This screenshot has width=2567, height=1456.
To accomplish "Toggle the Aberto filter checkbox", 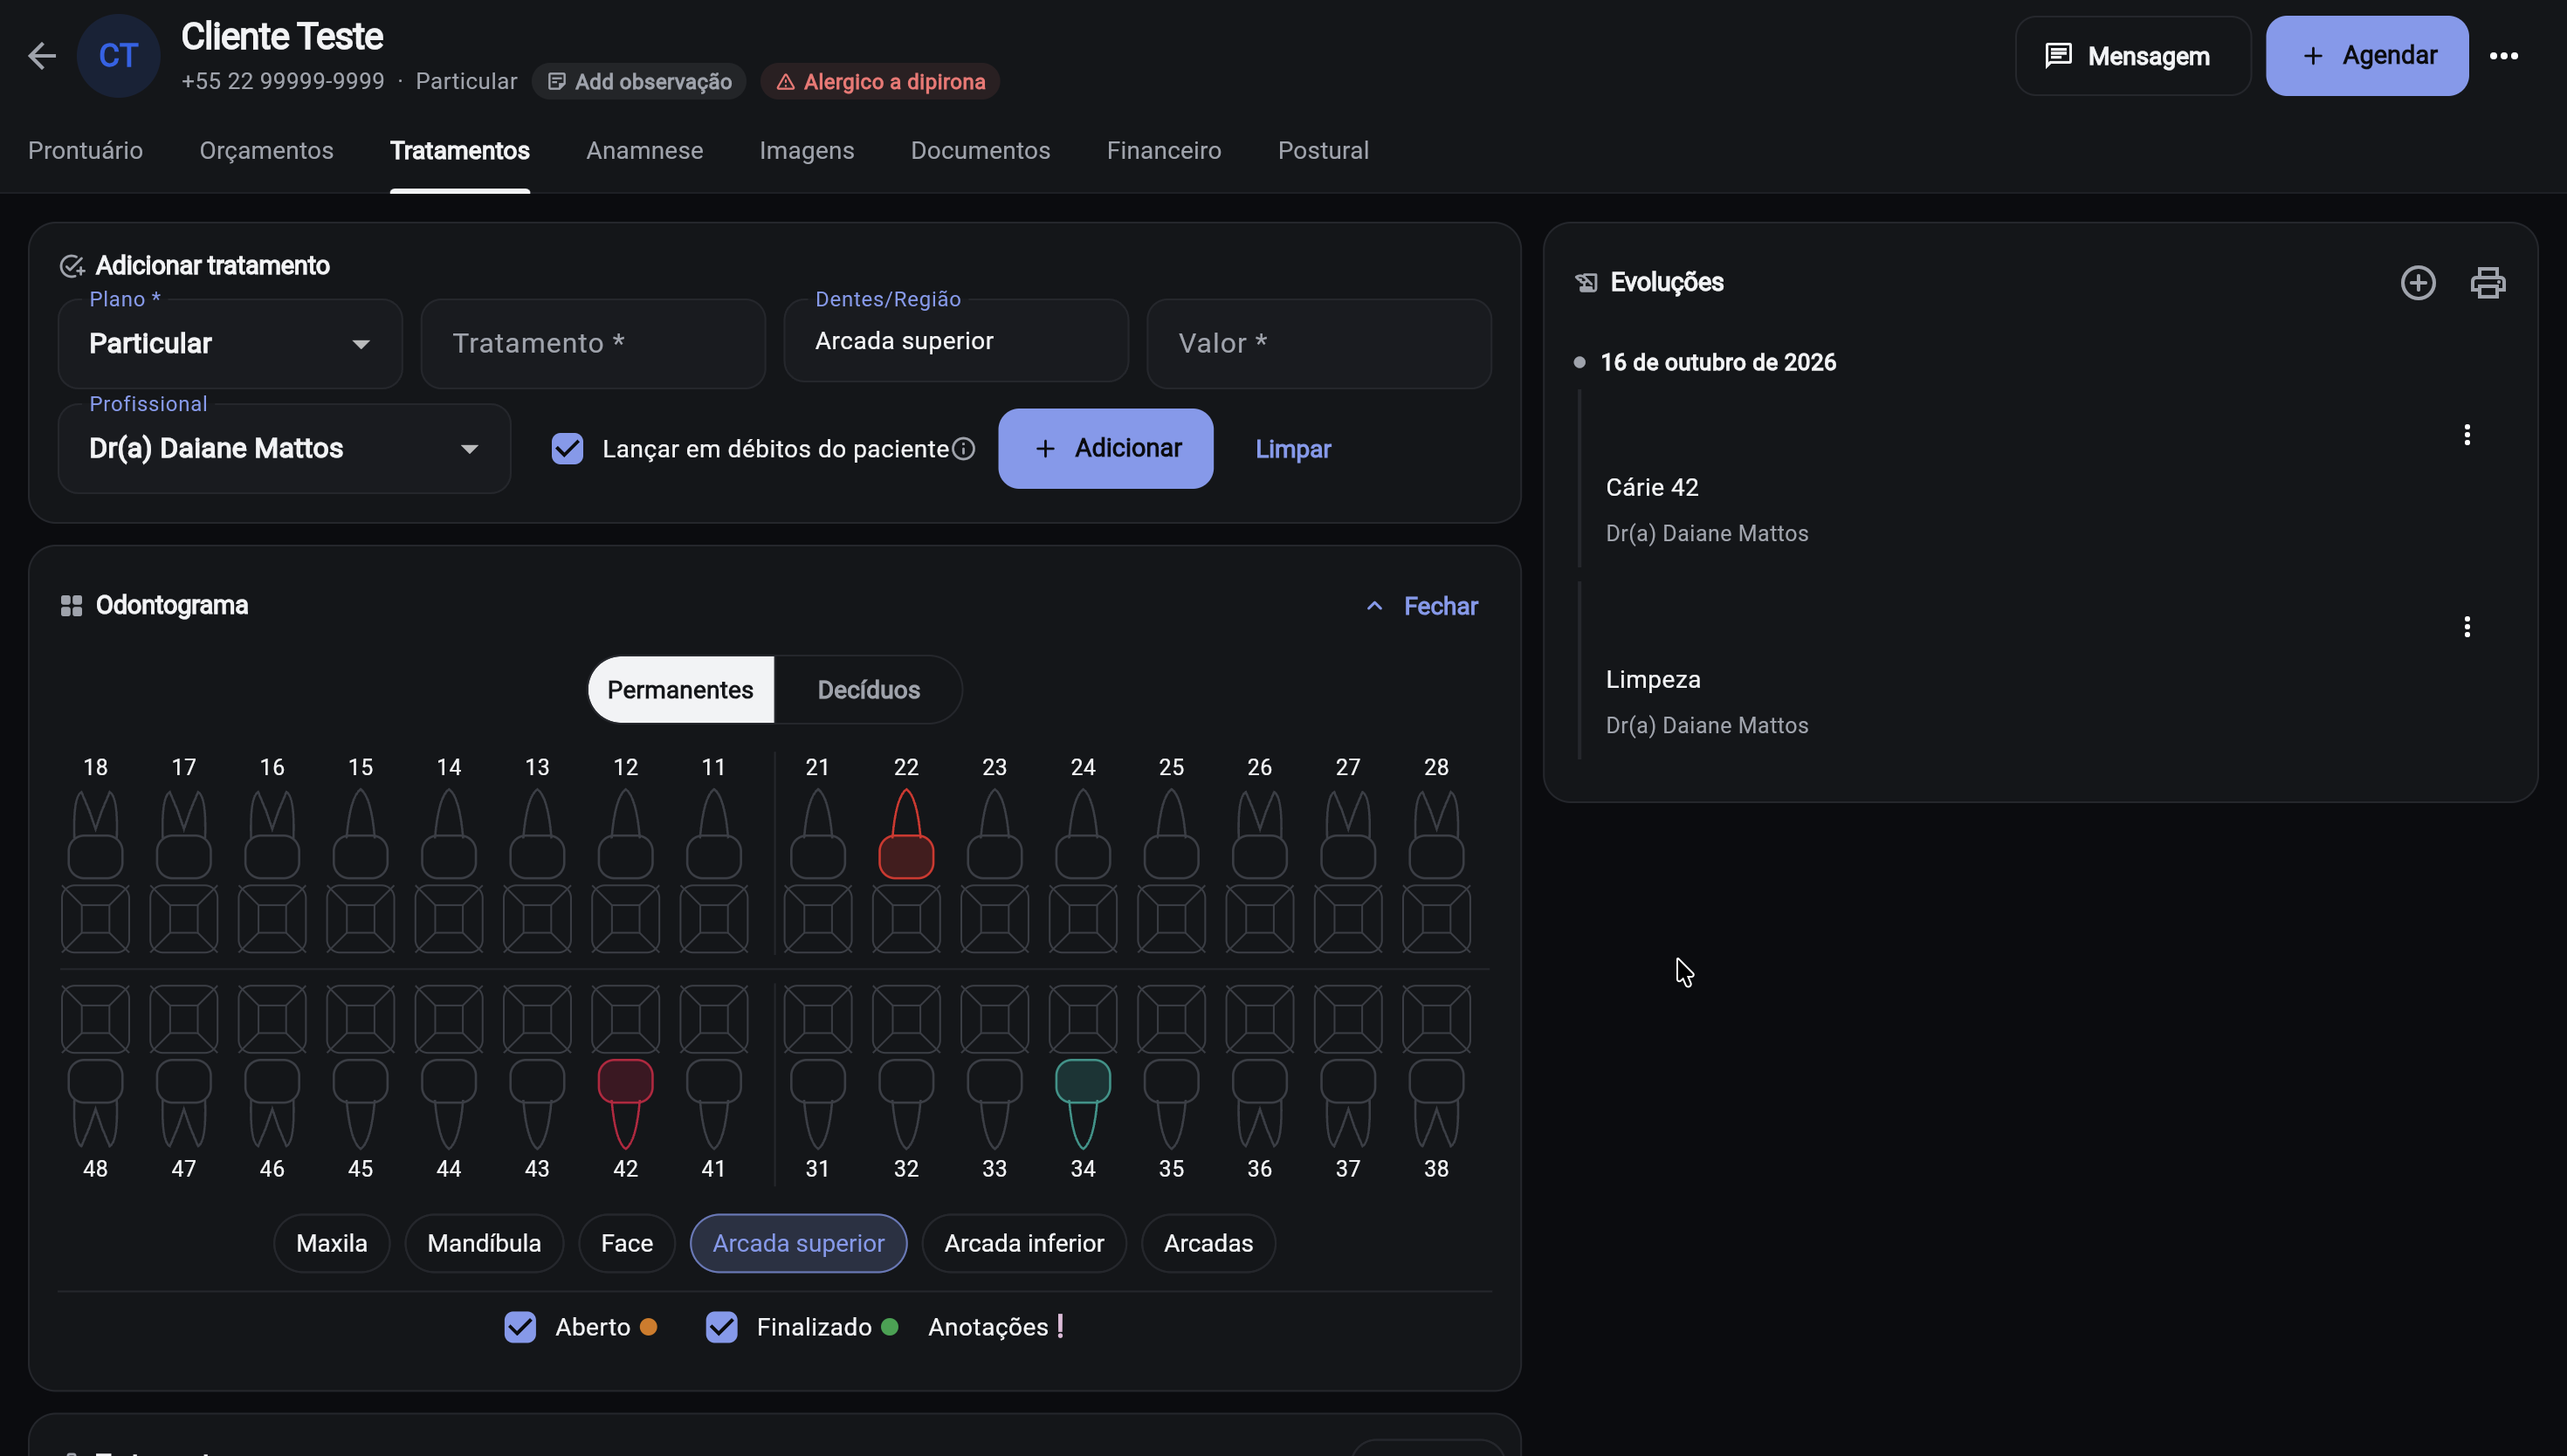I will pyautogui.click(x=519, y=1327).
